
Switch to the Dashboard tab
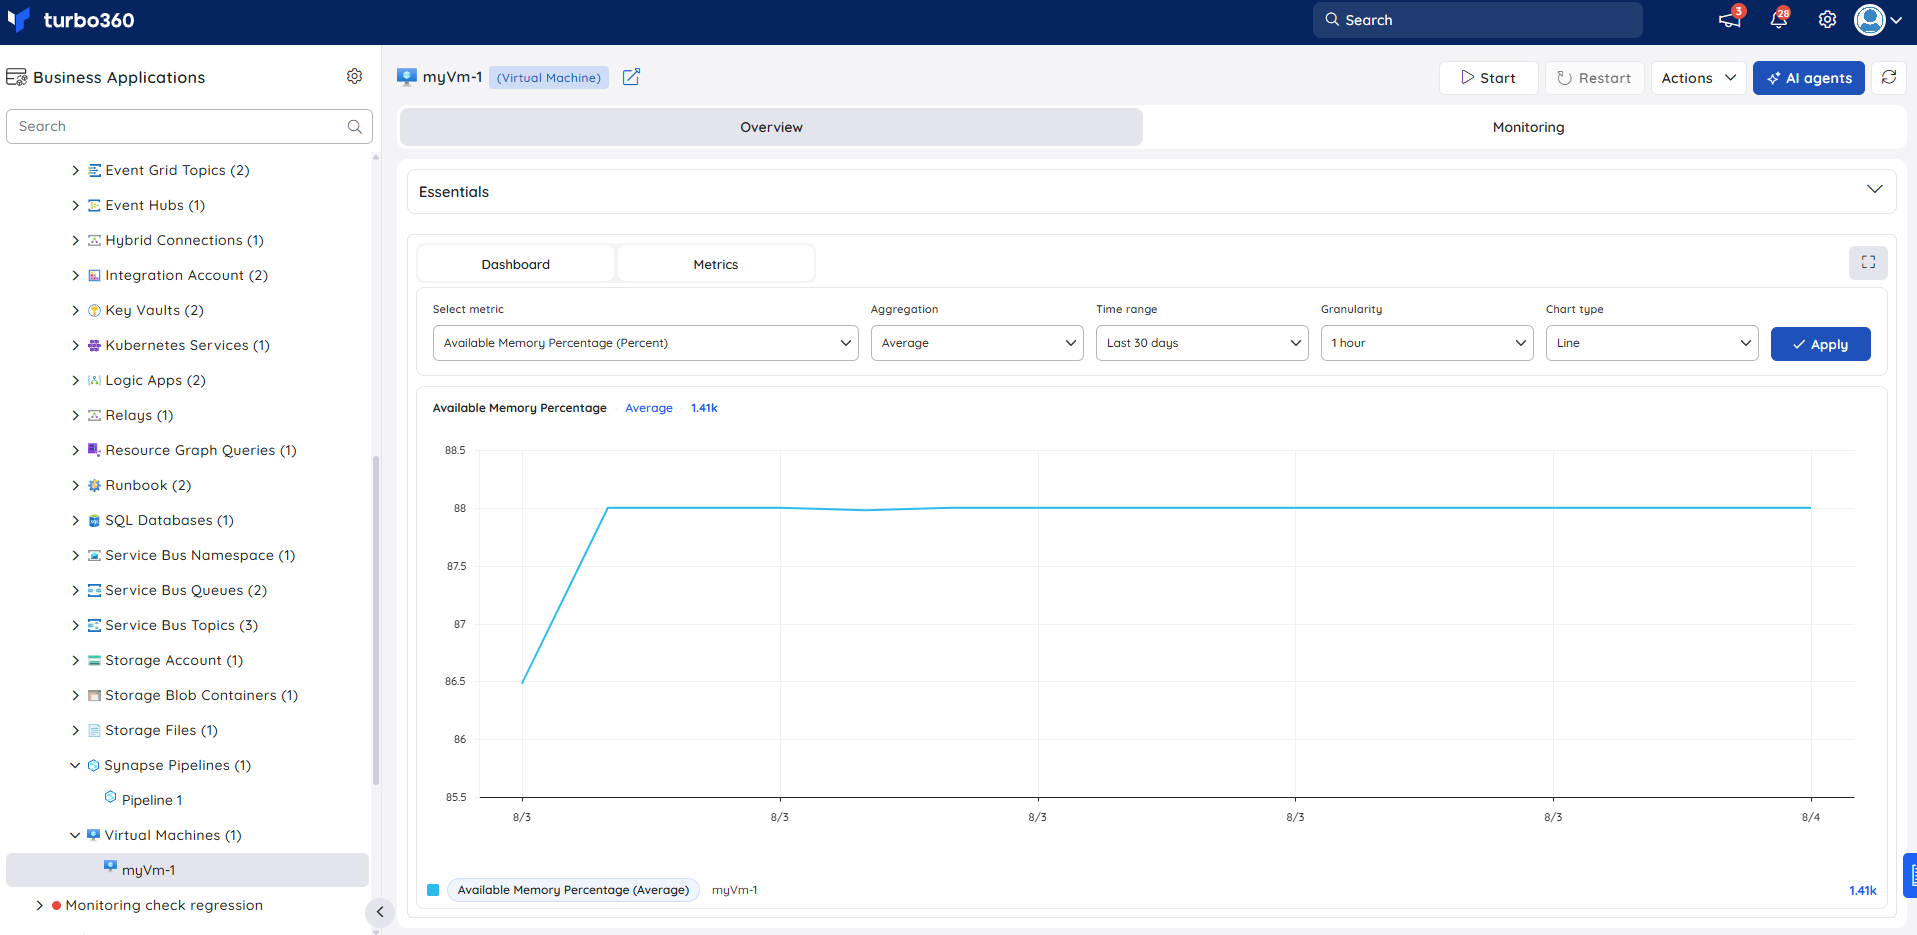pos(515,264)
